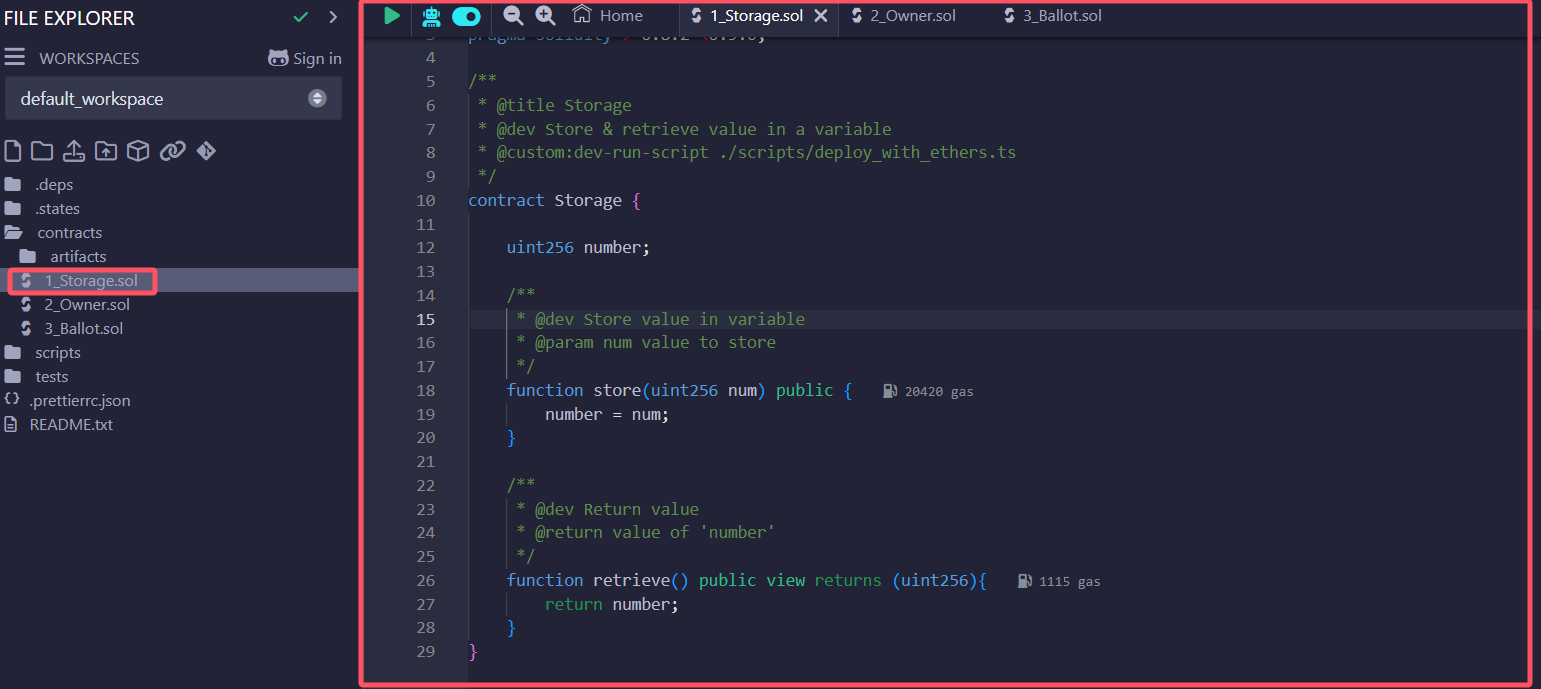Click the cube import icon

pyautogui.click(x=138, y=151)
